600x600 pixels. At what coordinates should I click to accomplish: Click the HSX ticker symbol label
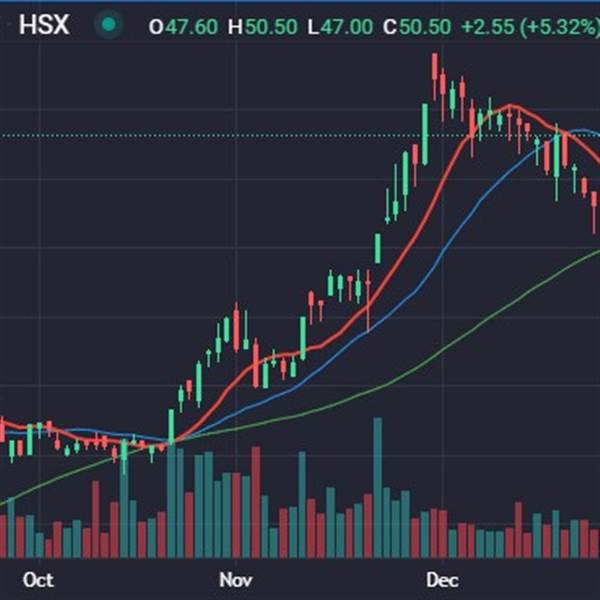click(44, 25)
